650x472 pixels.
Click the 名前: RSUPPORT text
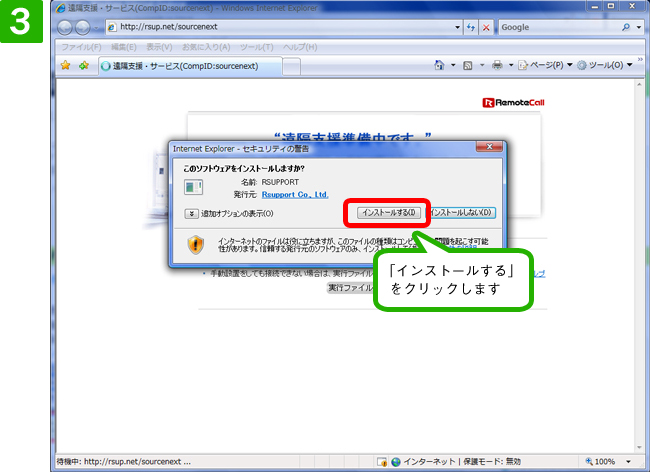(270, 182)
